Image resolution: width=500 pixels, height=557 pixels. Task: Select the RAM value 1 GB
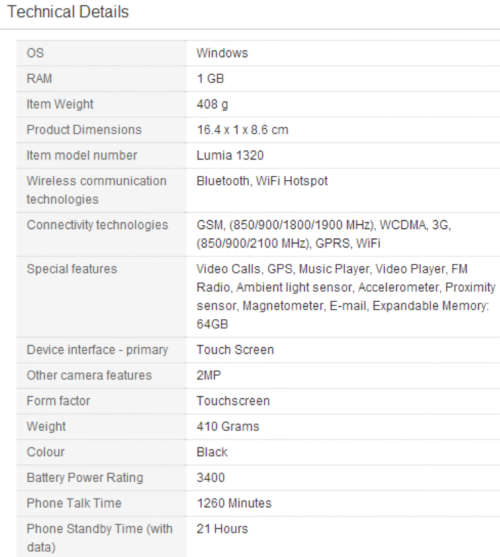coord(210,79)
